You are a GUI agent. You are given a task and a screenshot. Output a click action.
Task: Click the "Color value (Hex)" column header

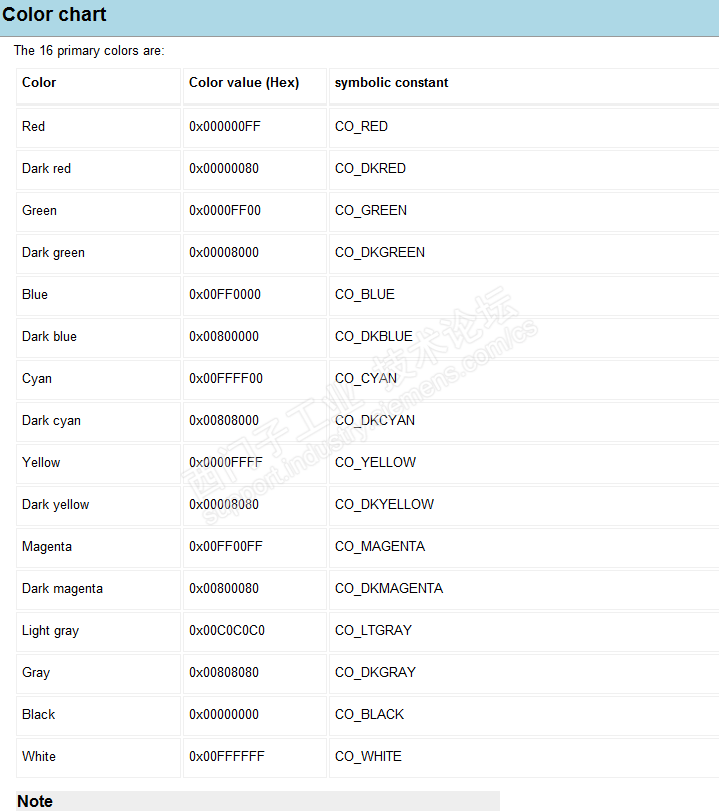coord(244,83)
